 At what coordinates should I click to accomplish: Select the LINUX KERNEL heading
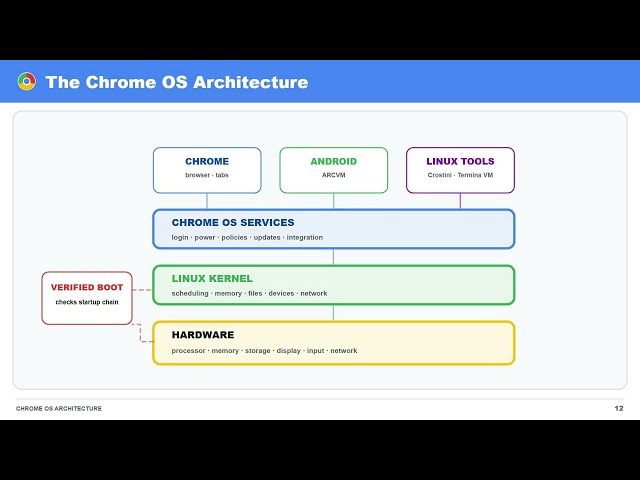(212, 278)
